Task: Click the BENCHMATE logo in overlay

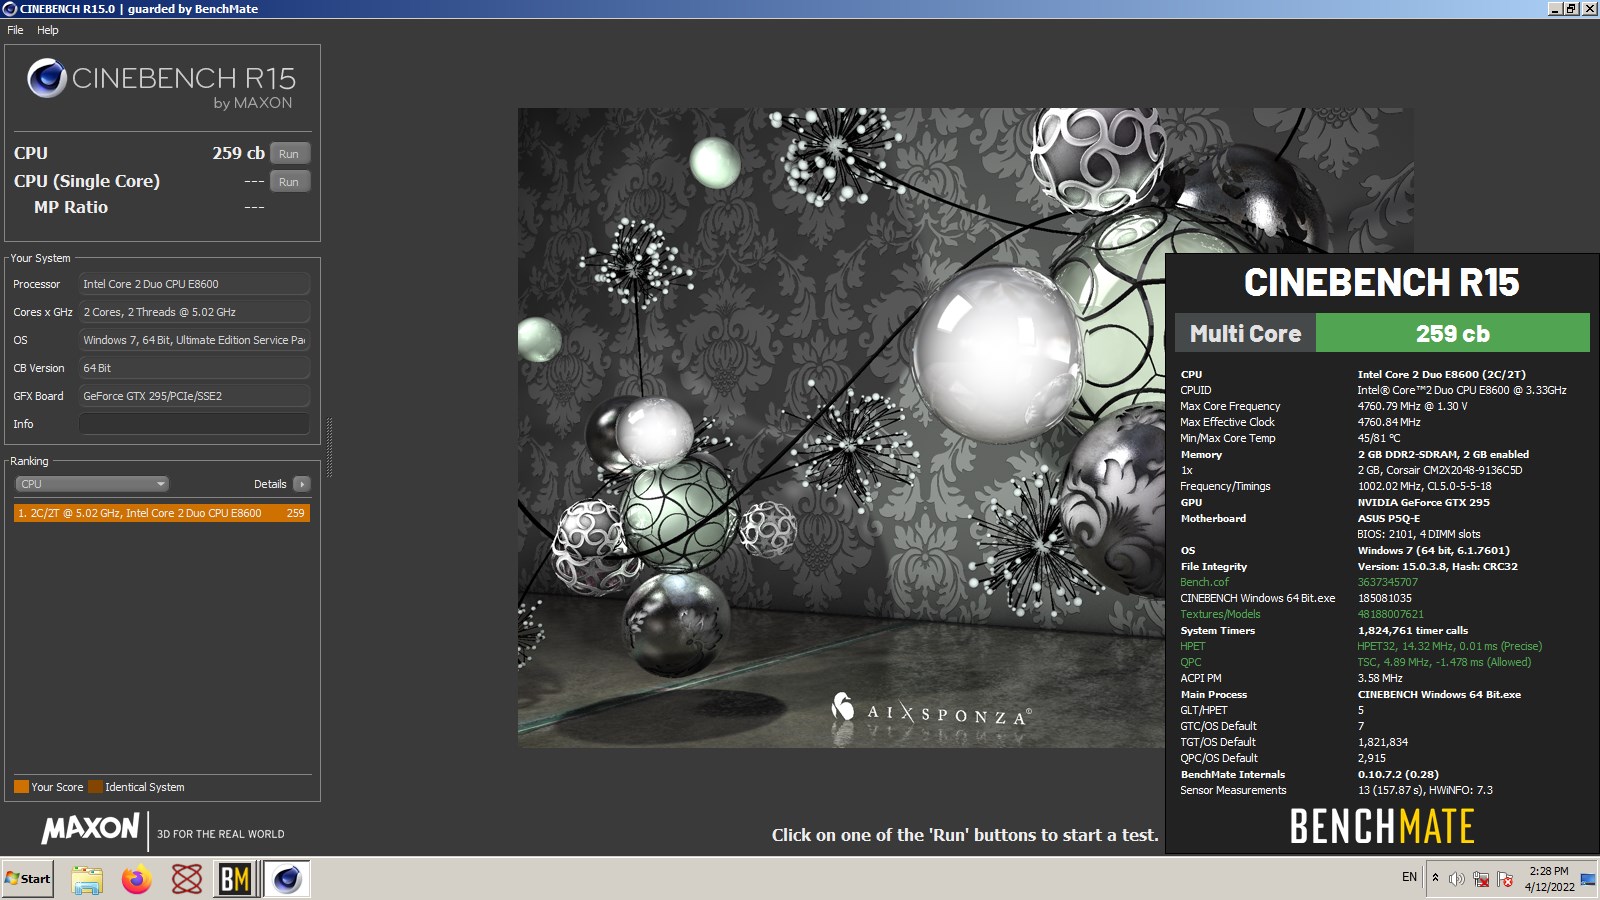Action: [x=1382, y=827]
